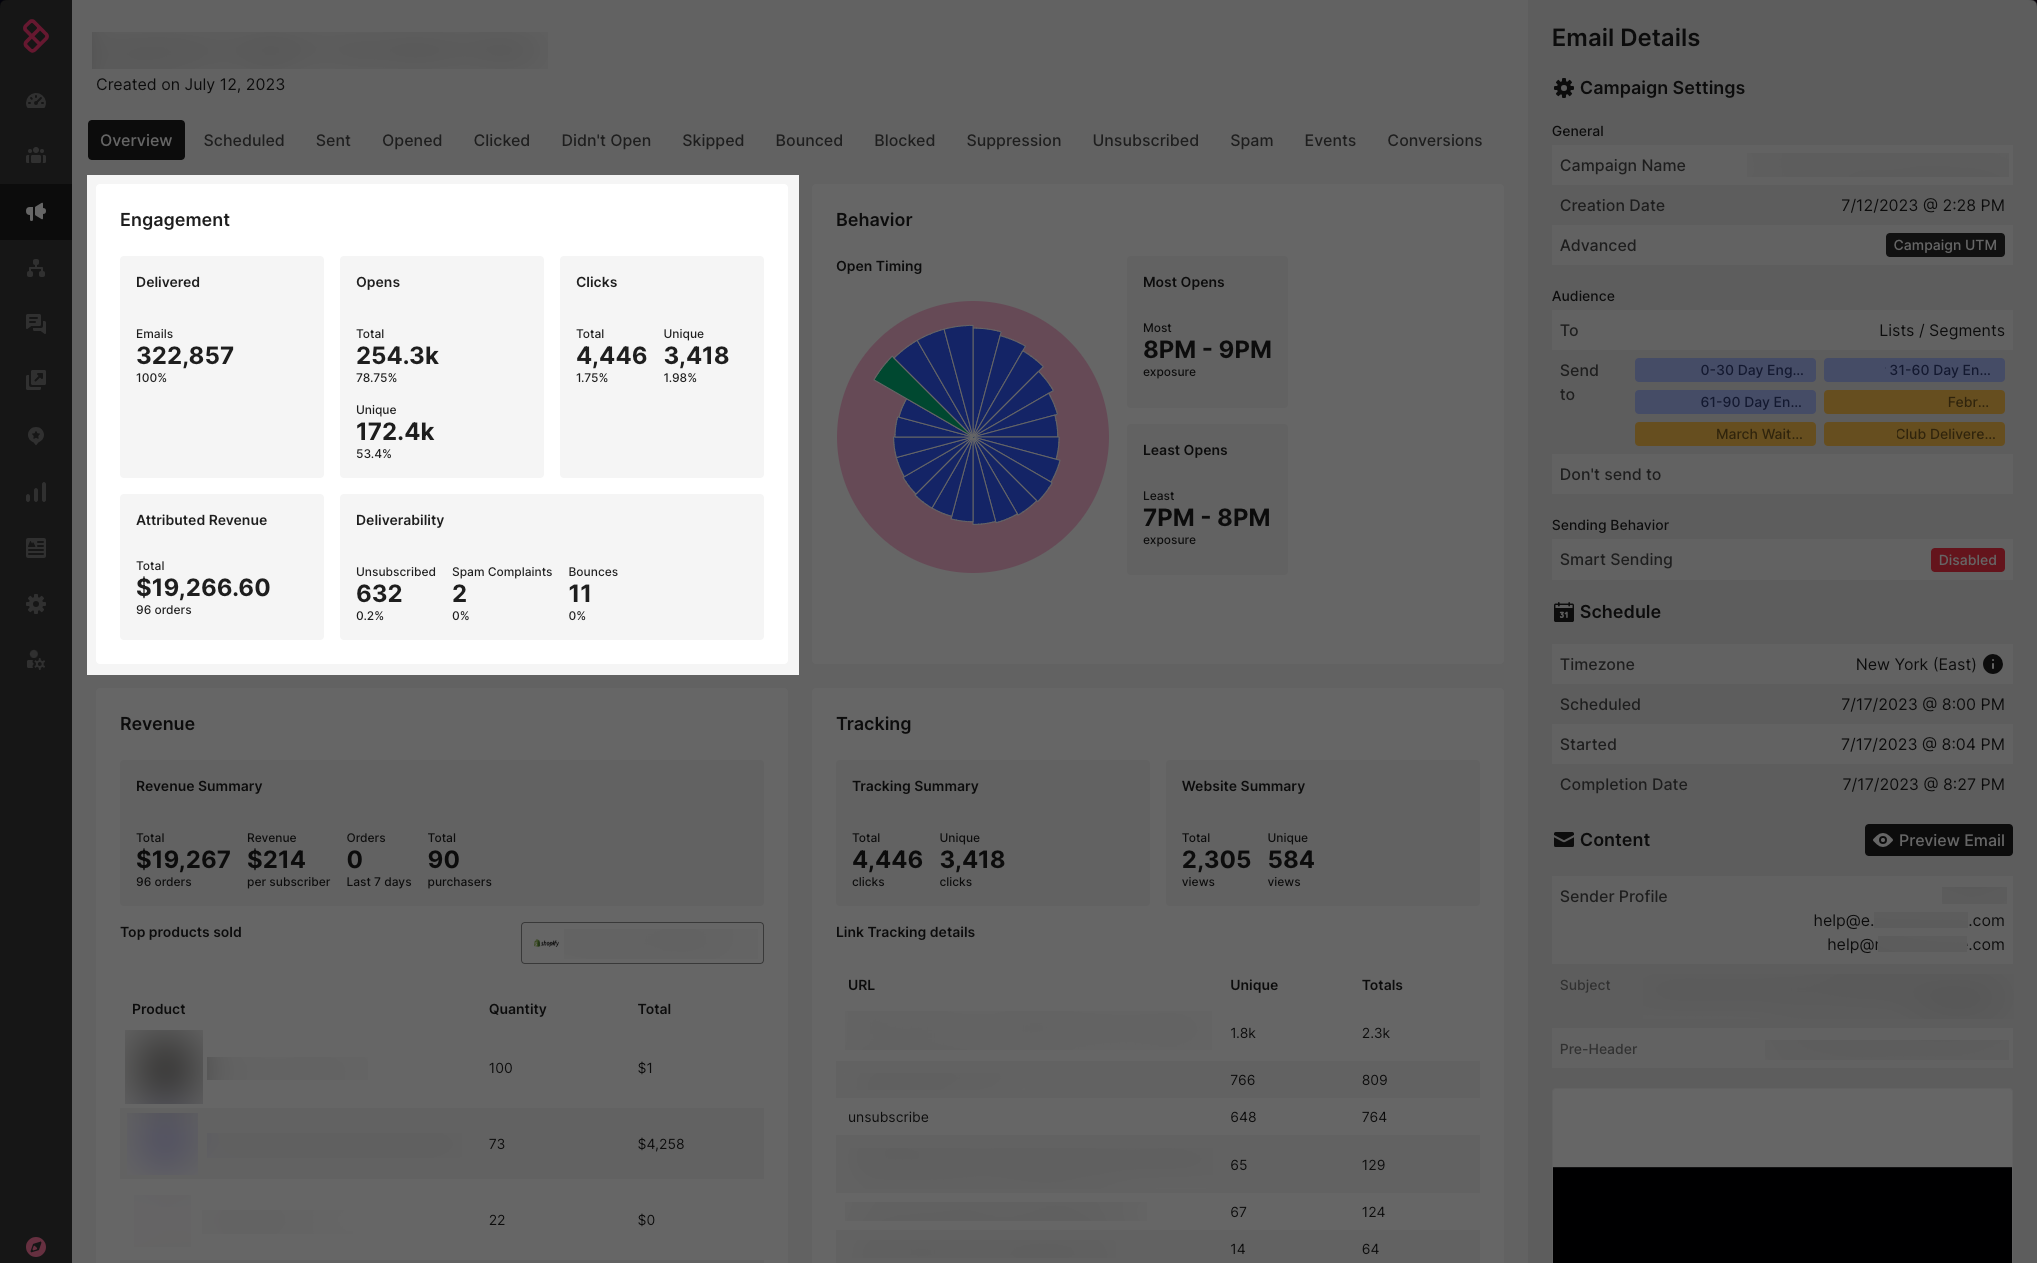
Task: Select the campaigns megaphone sidebar icon
Action: click(x=36, y=212)
